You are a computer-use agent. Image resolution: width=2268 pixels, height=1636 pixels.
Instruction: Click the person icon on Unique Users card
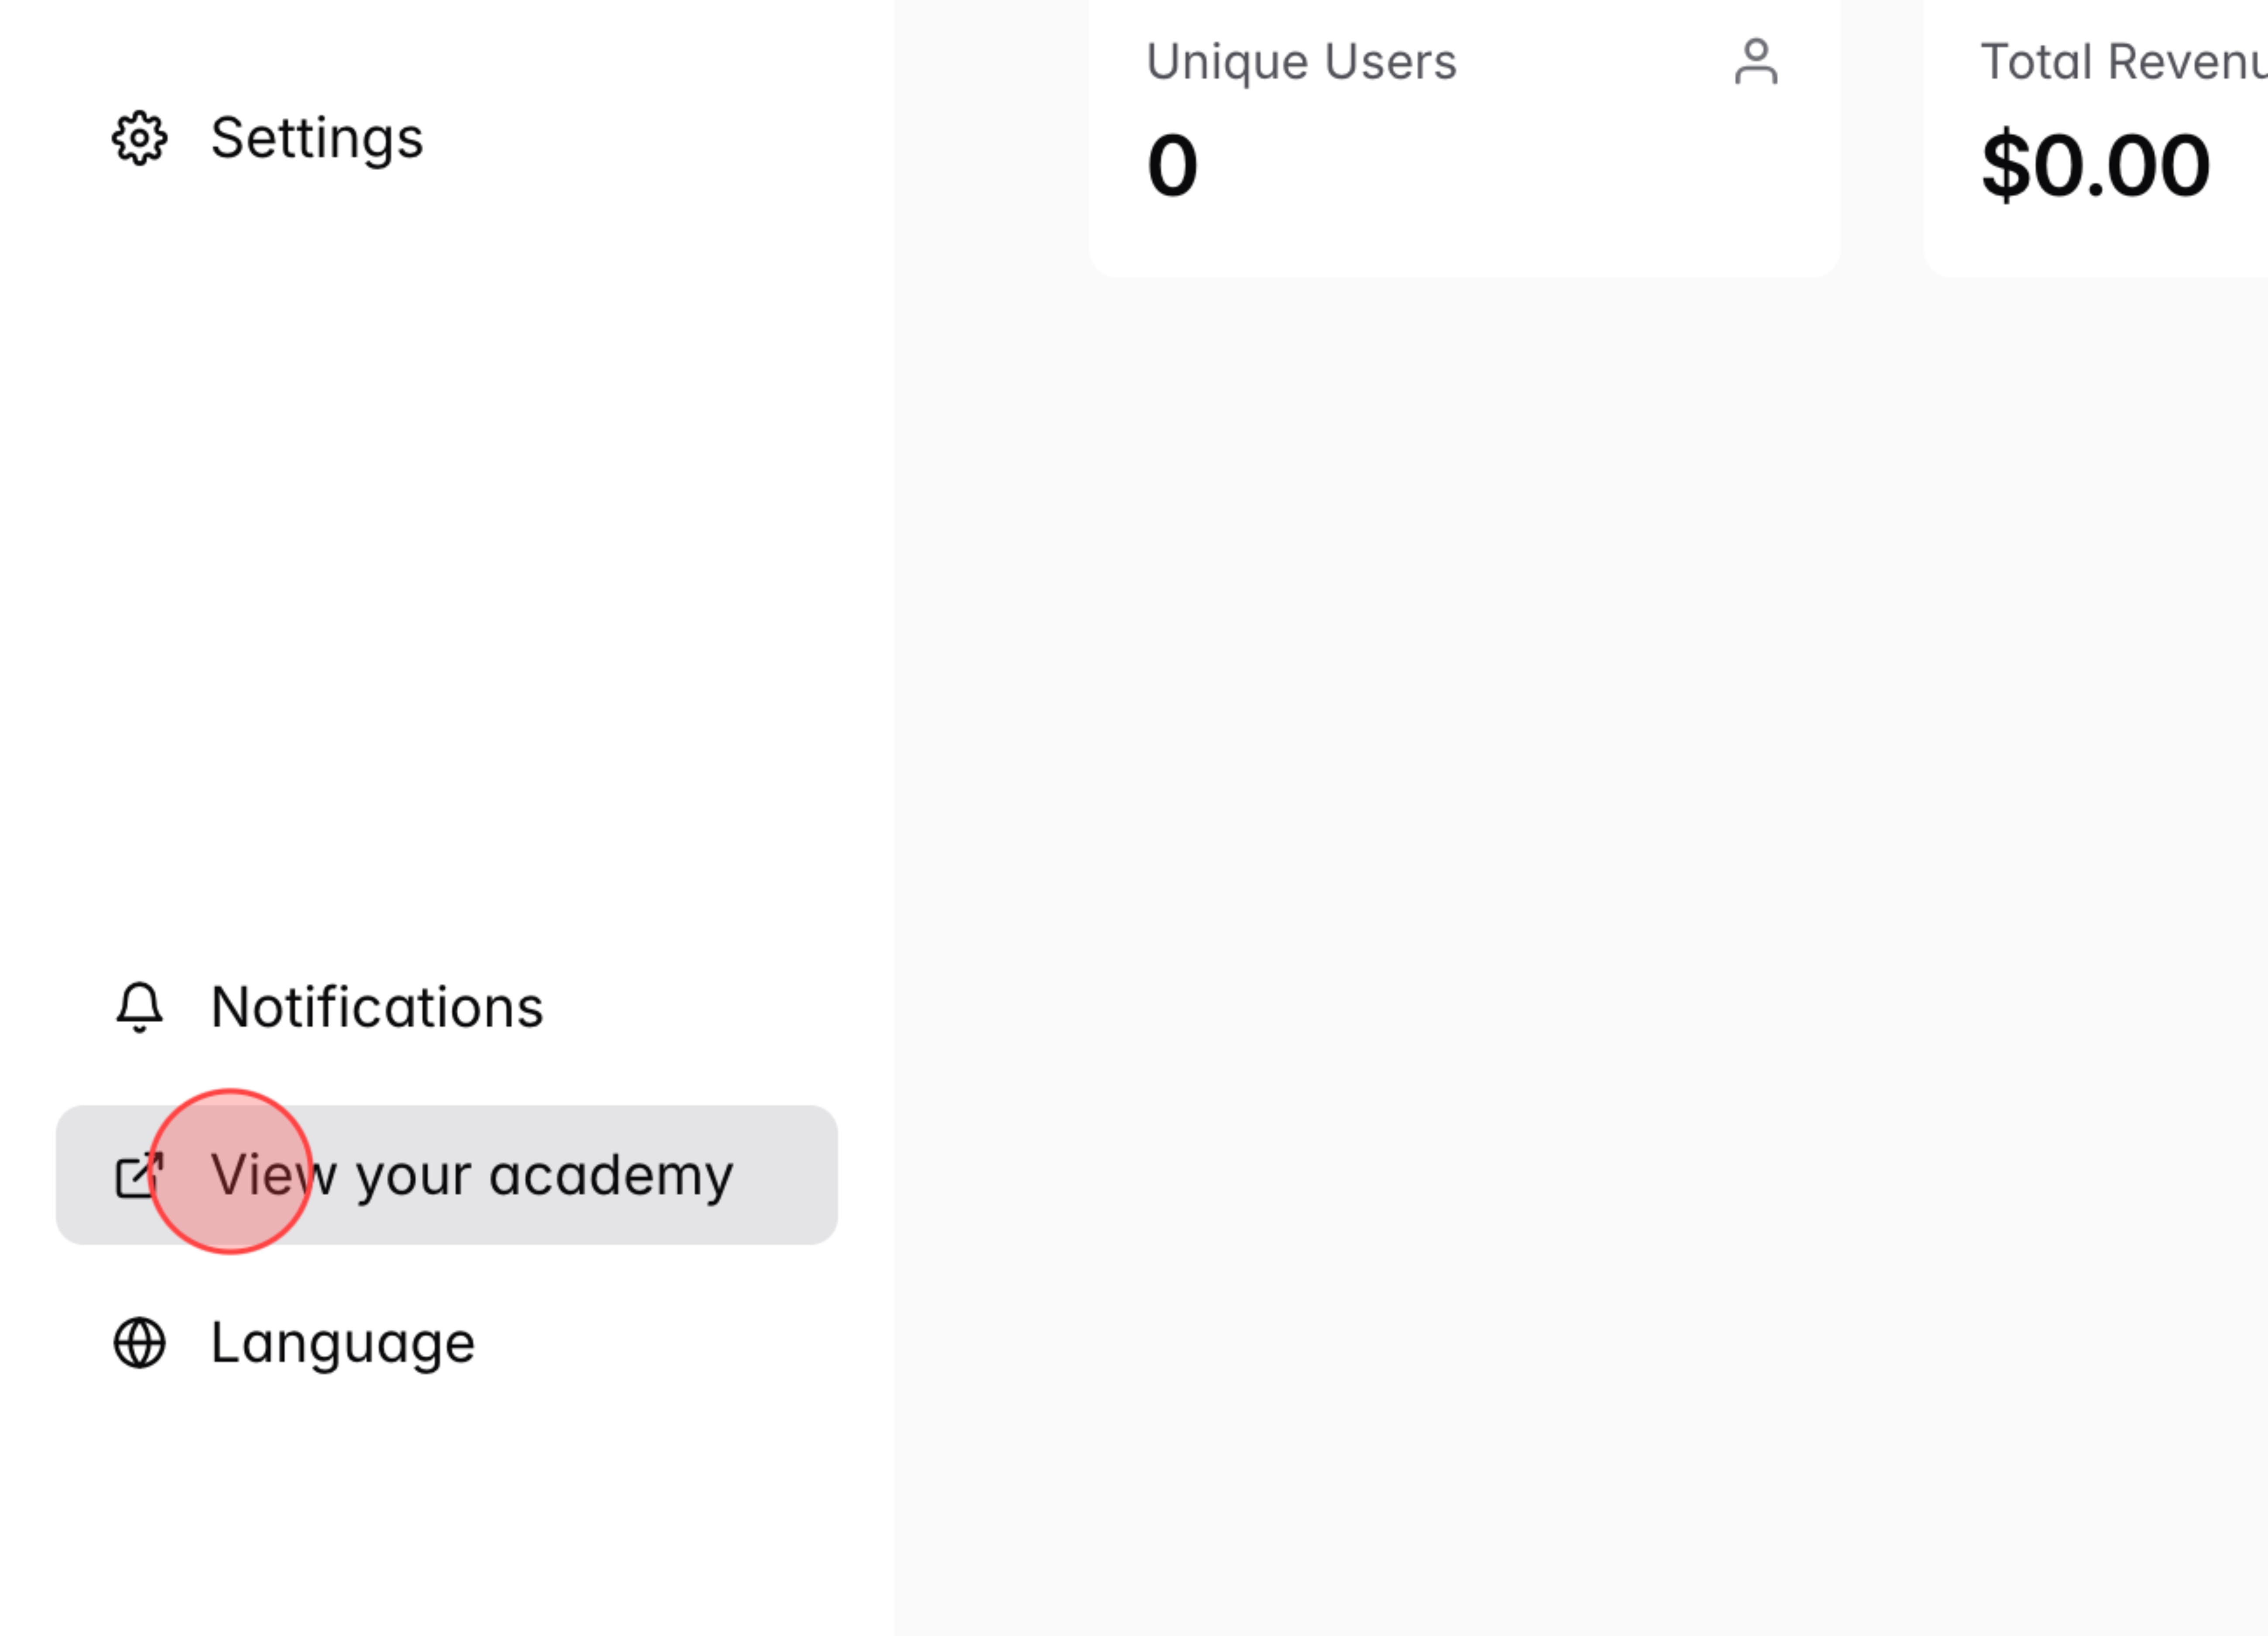pyautogui.click(x=1756, y=62)
